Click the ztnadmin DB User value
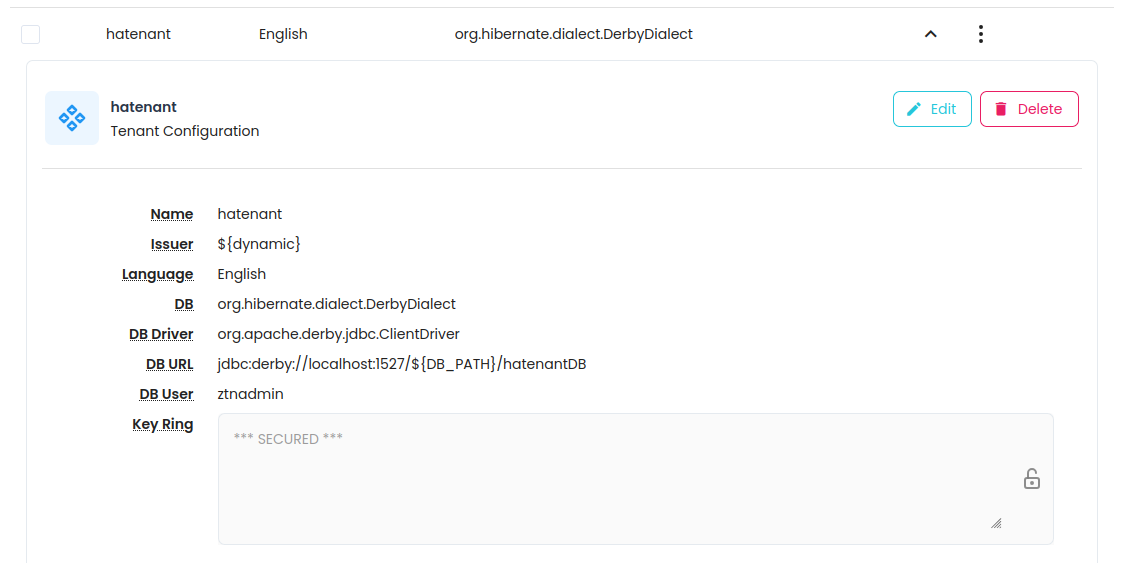The height and width of the screenshot is (563, 1122). pyautogui.click(x=250, y=394)
